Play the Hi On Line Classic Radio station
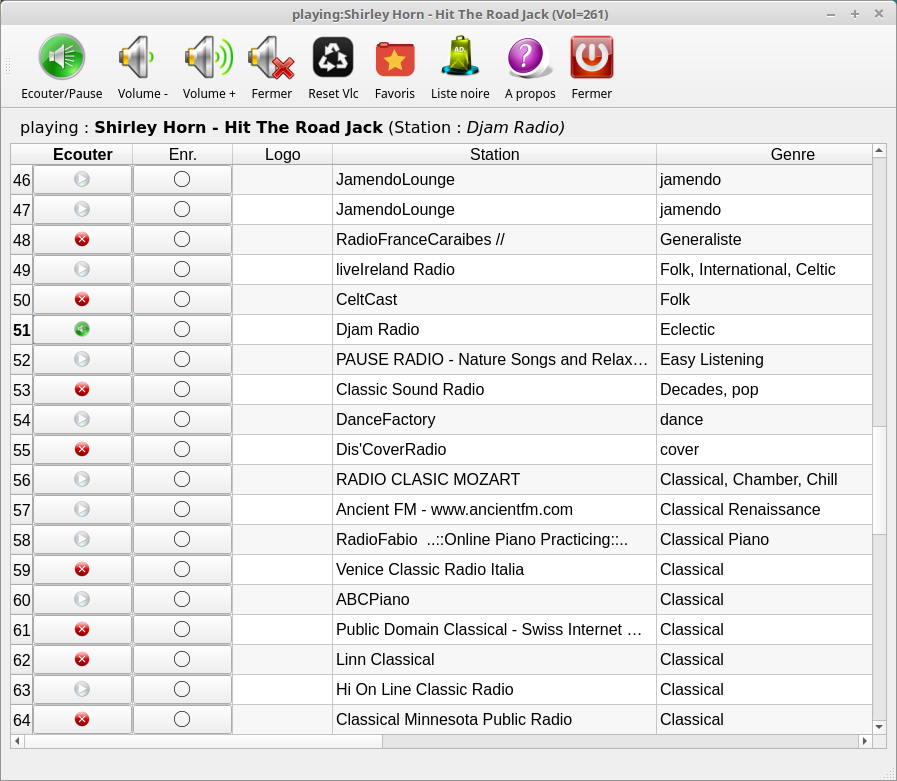Screen dimensions: 897x781 [82, 689]
